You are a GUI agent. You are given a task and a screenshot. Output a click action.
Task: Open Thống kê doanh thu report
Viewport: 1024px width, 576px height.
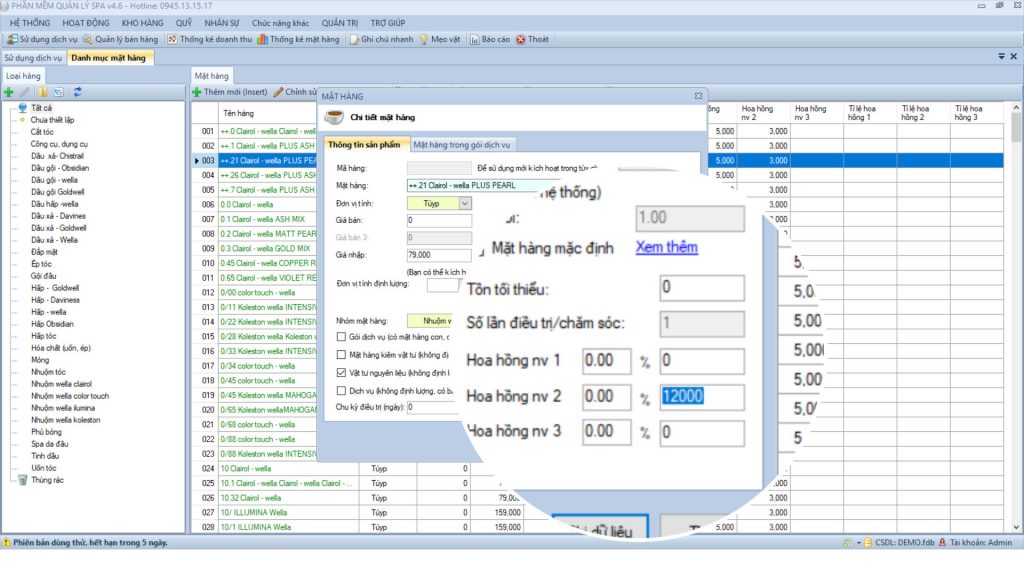click(x=172, y=39)
